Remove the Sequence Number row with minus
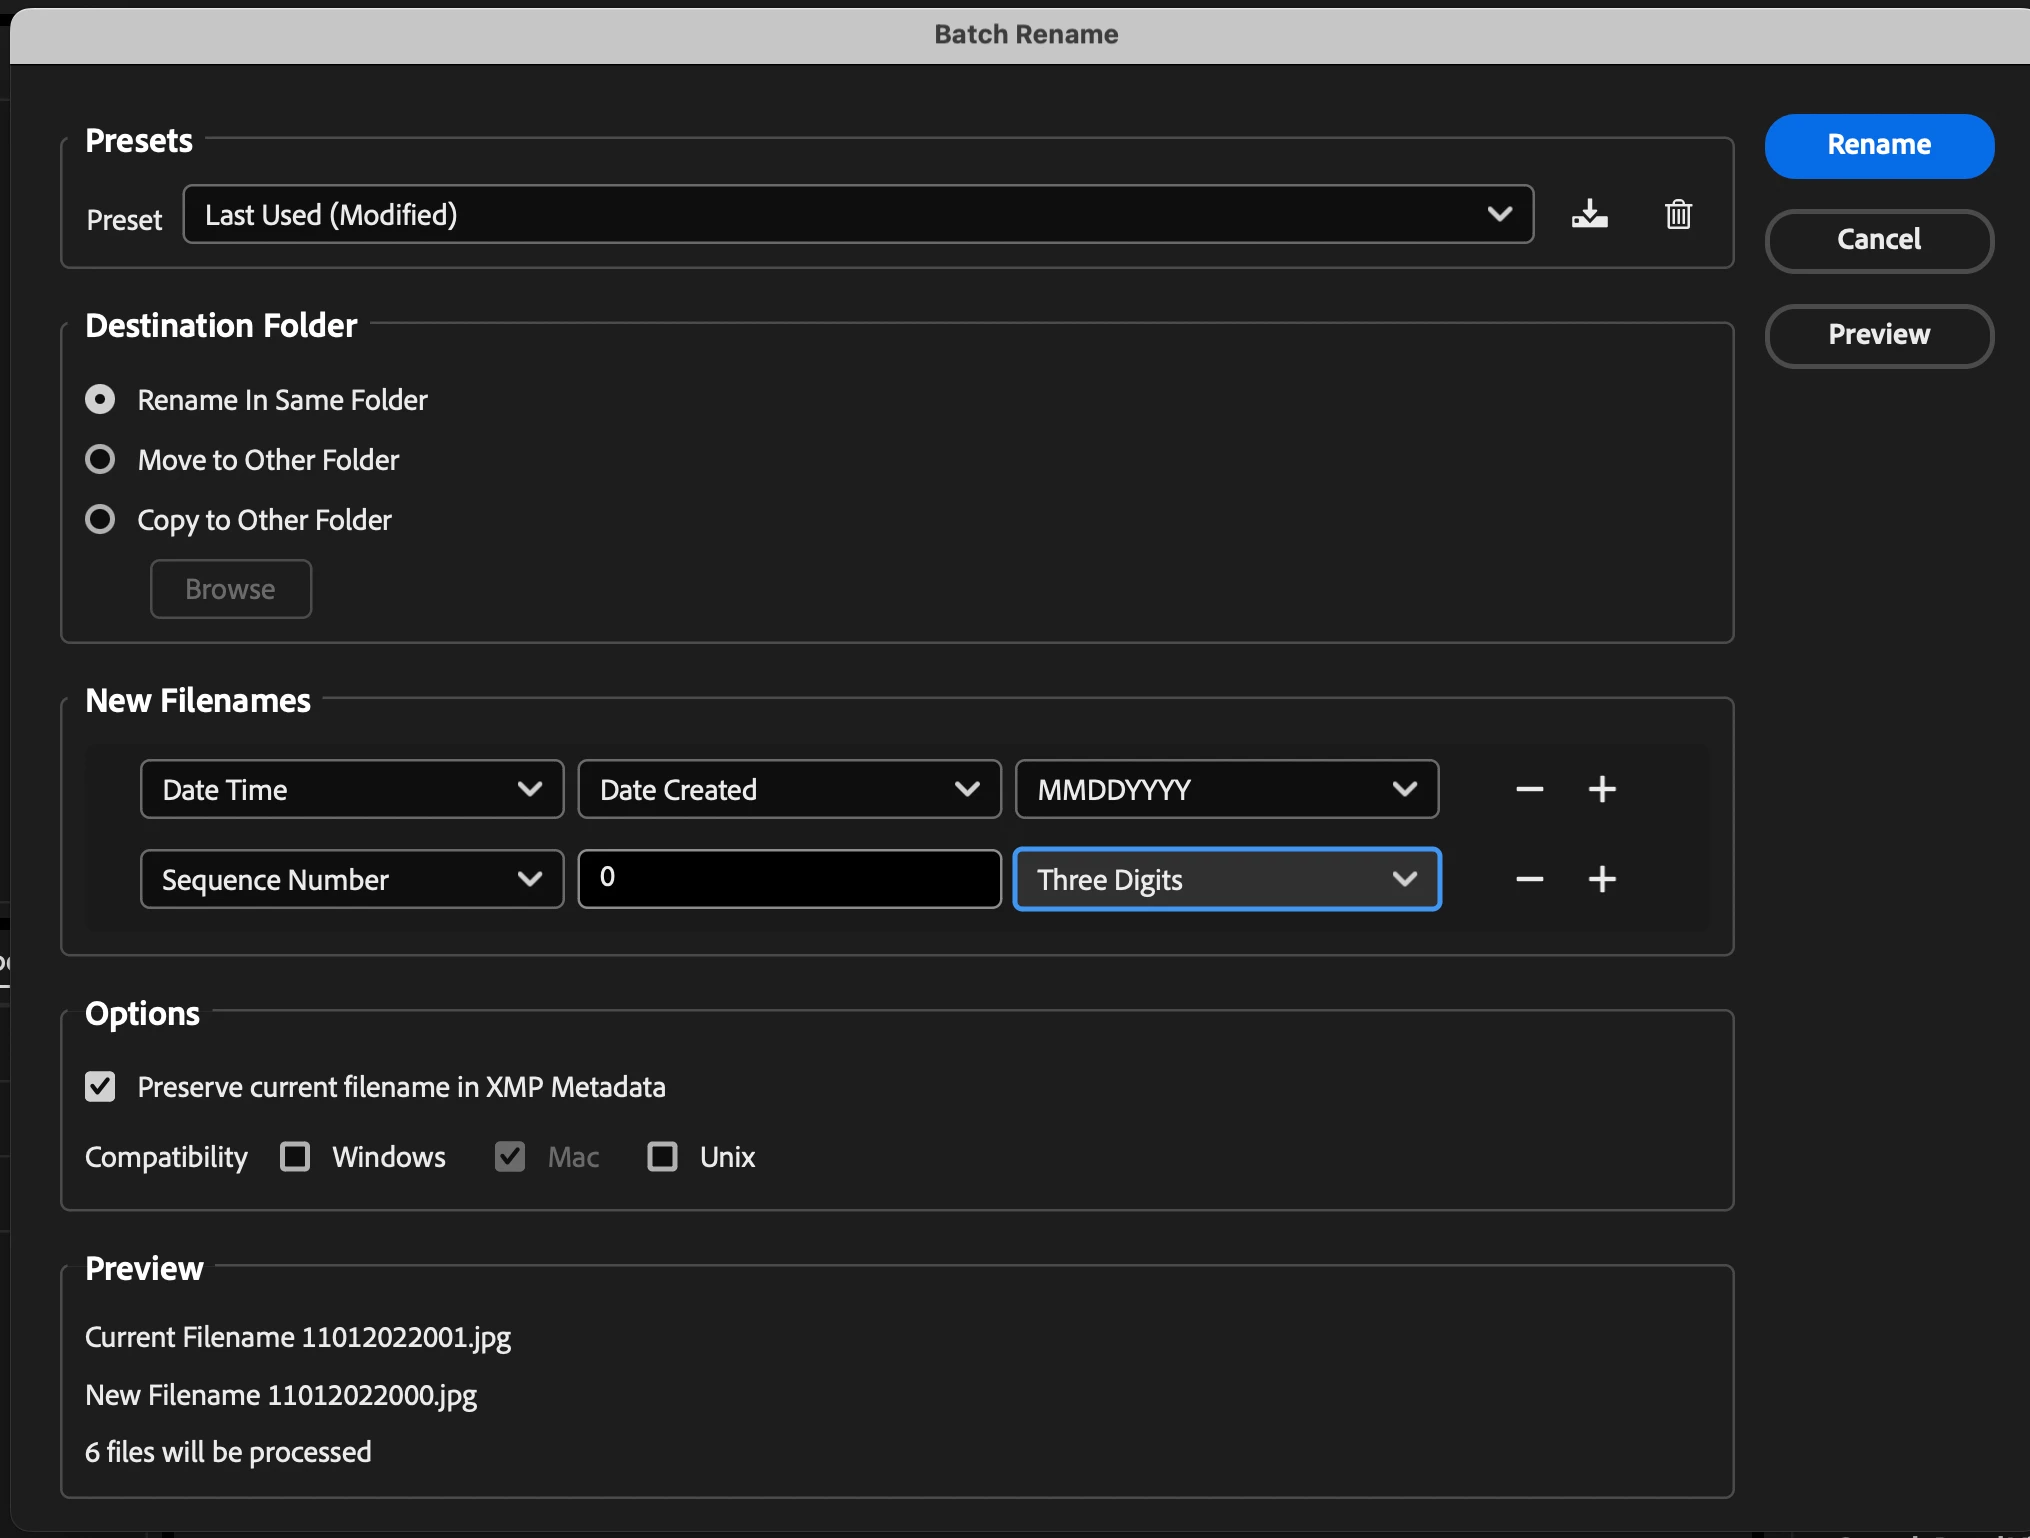The height and width of the screenshot is (1538, 2030). coord(1529,879)
